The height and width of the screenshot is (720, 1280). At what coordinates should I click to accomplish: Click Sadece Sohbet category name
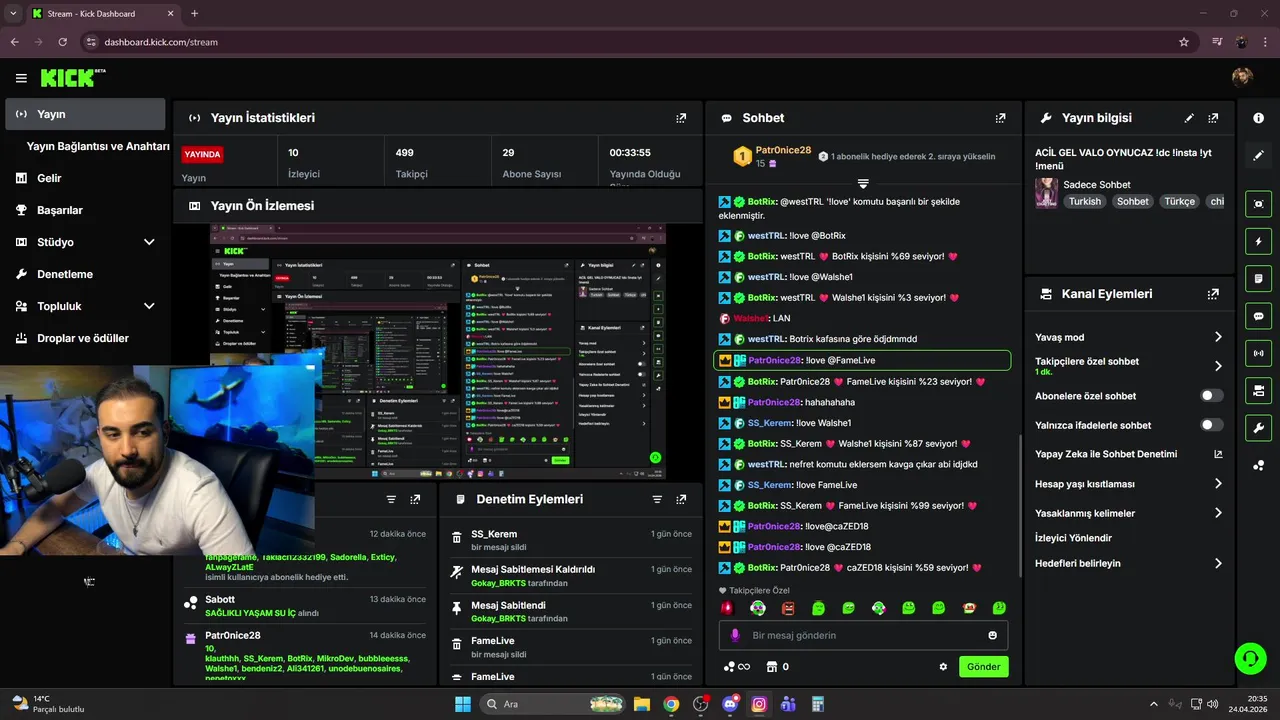tap(1097, 185)
